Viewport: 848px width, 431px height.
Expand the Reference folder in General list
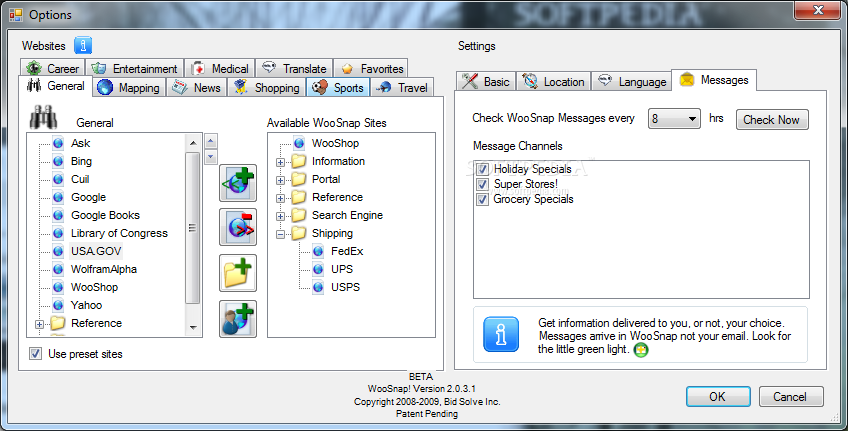pyautogui.click(x=39, y=324)
